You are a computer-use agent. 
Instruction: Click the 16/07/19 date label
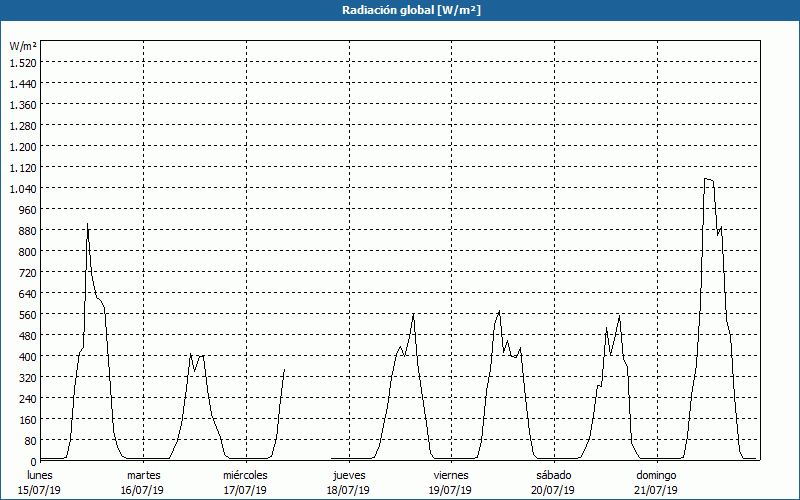(x=142, y=490)
